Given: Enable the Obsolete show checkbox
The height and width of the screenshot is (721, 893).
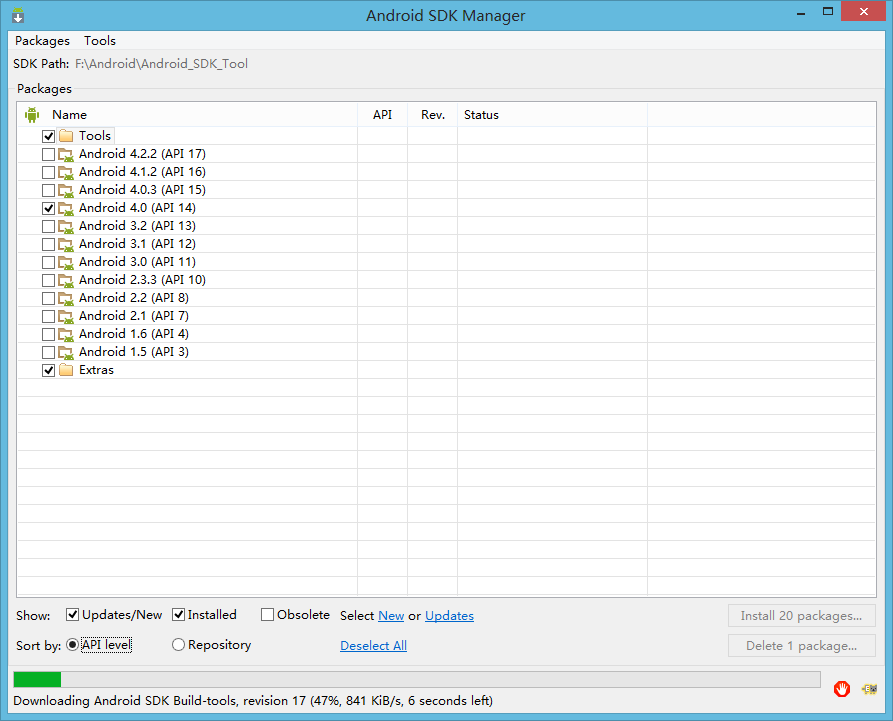Looking at the screenshot, I should click(x=267, y=615).
